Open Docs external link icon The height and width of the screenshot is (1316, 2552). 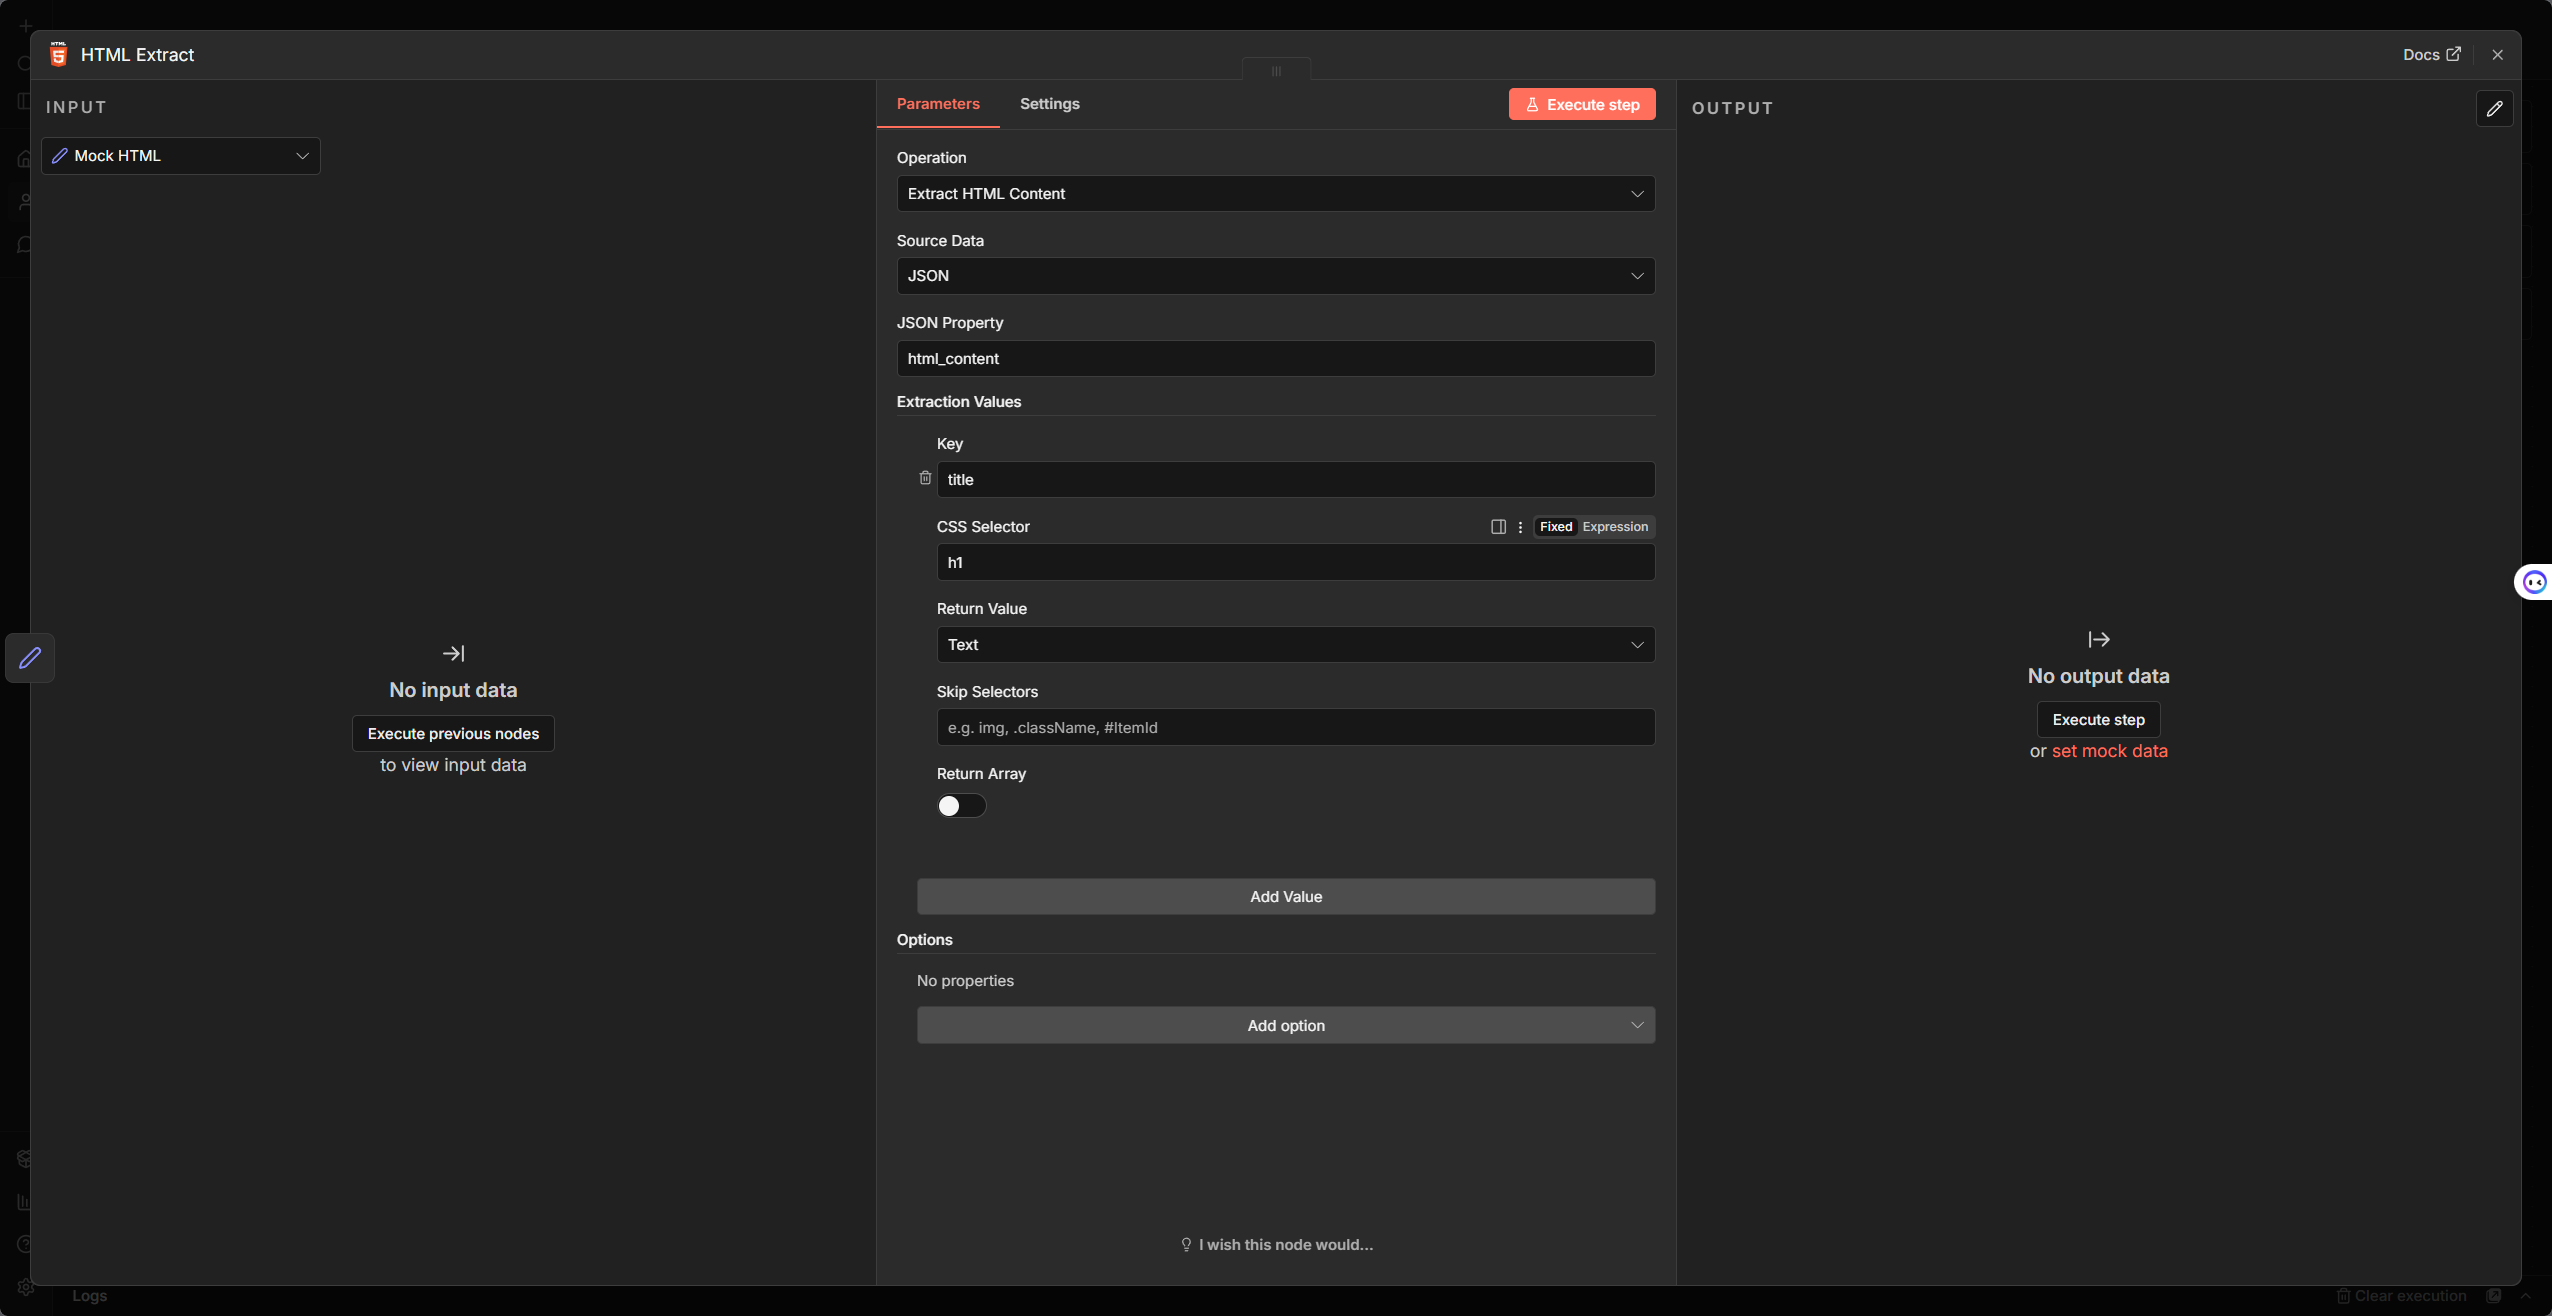pos(2453,54)
